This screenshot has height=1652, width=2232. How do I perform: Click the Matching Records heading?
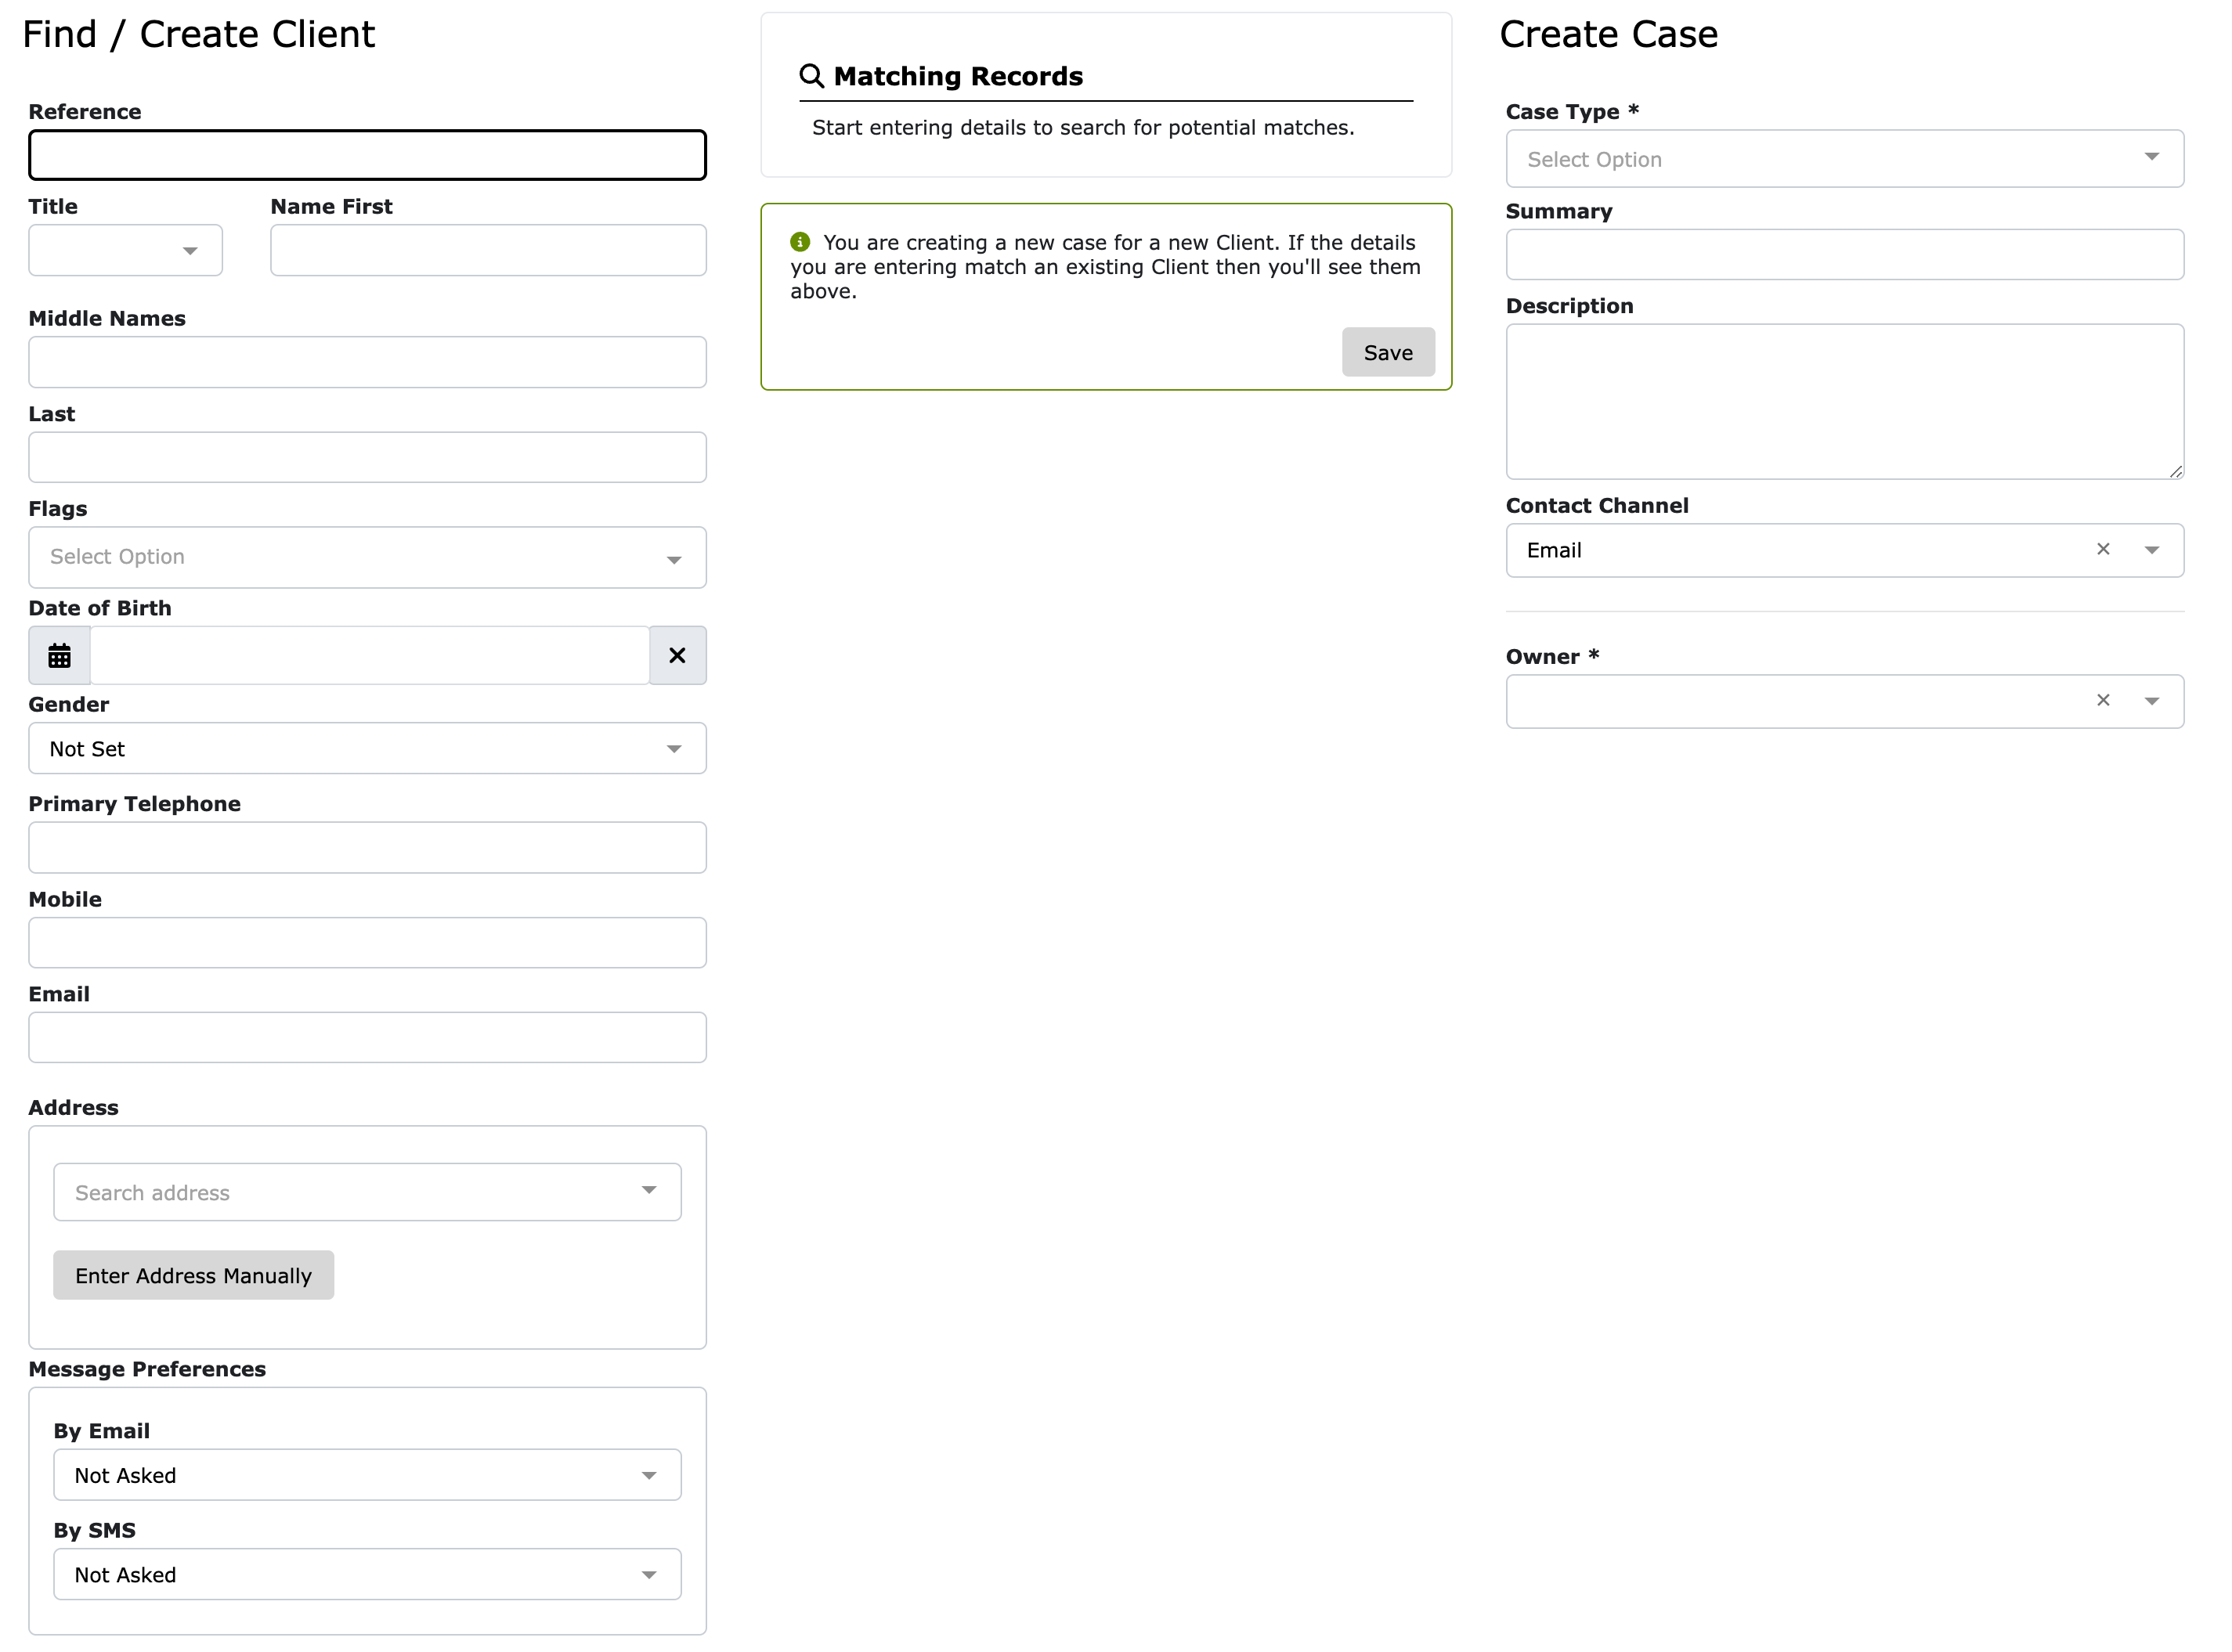click(959, 76)
